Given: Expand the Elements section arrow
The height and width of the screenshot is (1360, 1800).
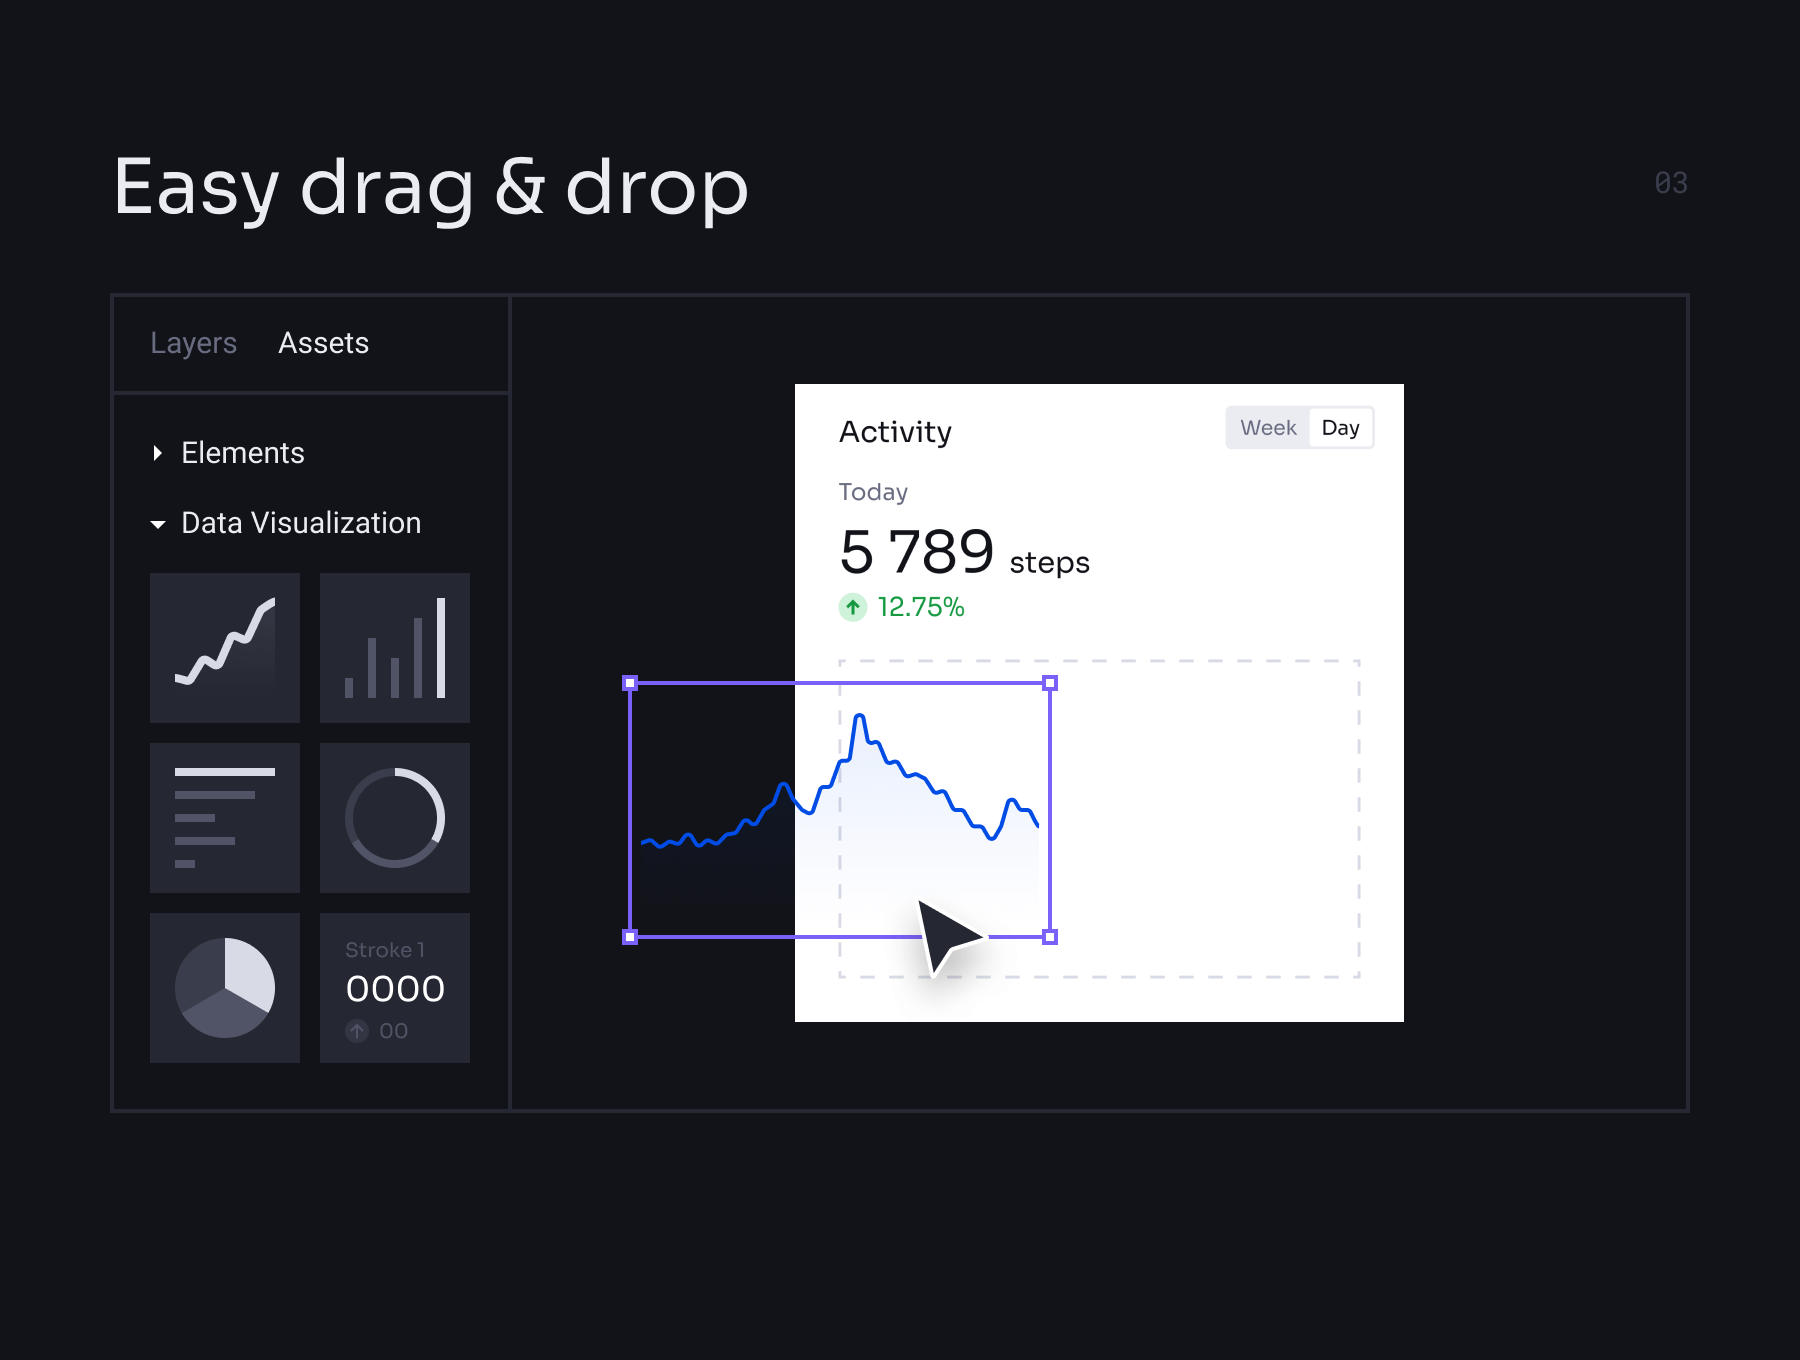Looking at the screenshot, I should click(157, 453).
